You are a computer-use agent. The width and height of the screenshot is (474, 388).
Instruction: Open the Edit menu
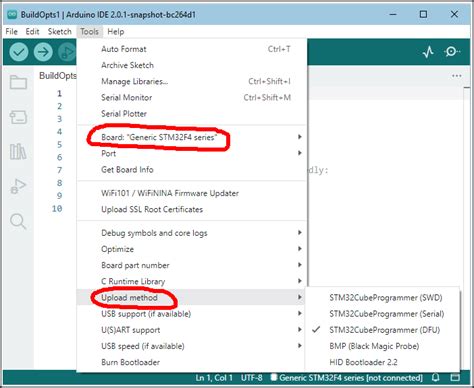click(32, 32)
